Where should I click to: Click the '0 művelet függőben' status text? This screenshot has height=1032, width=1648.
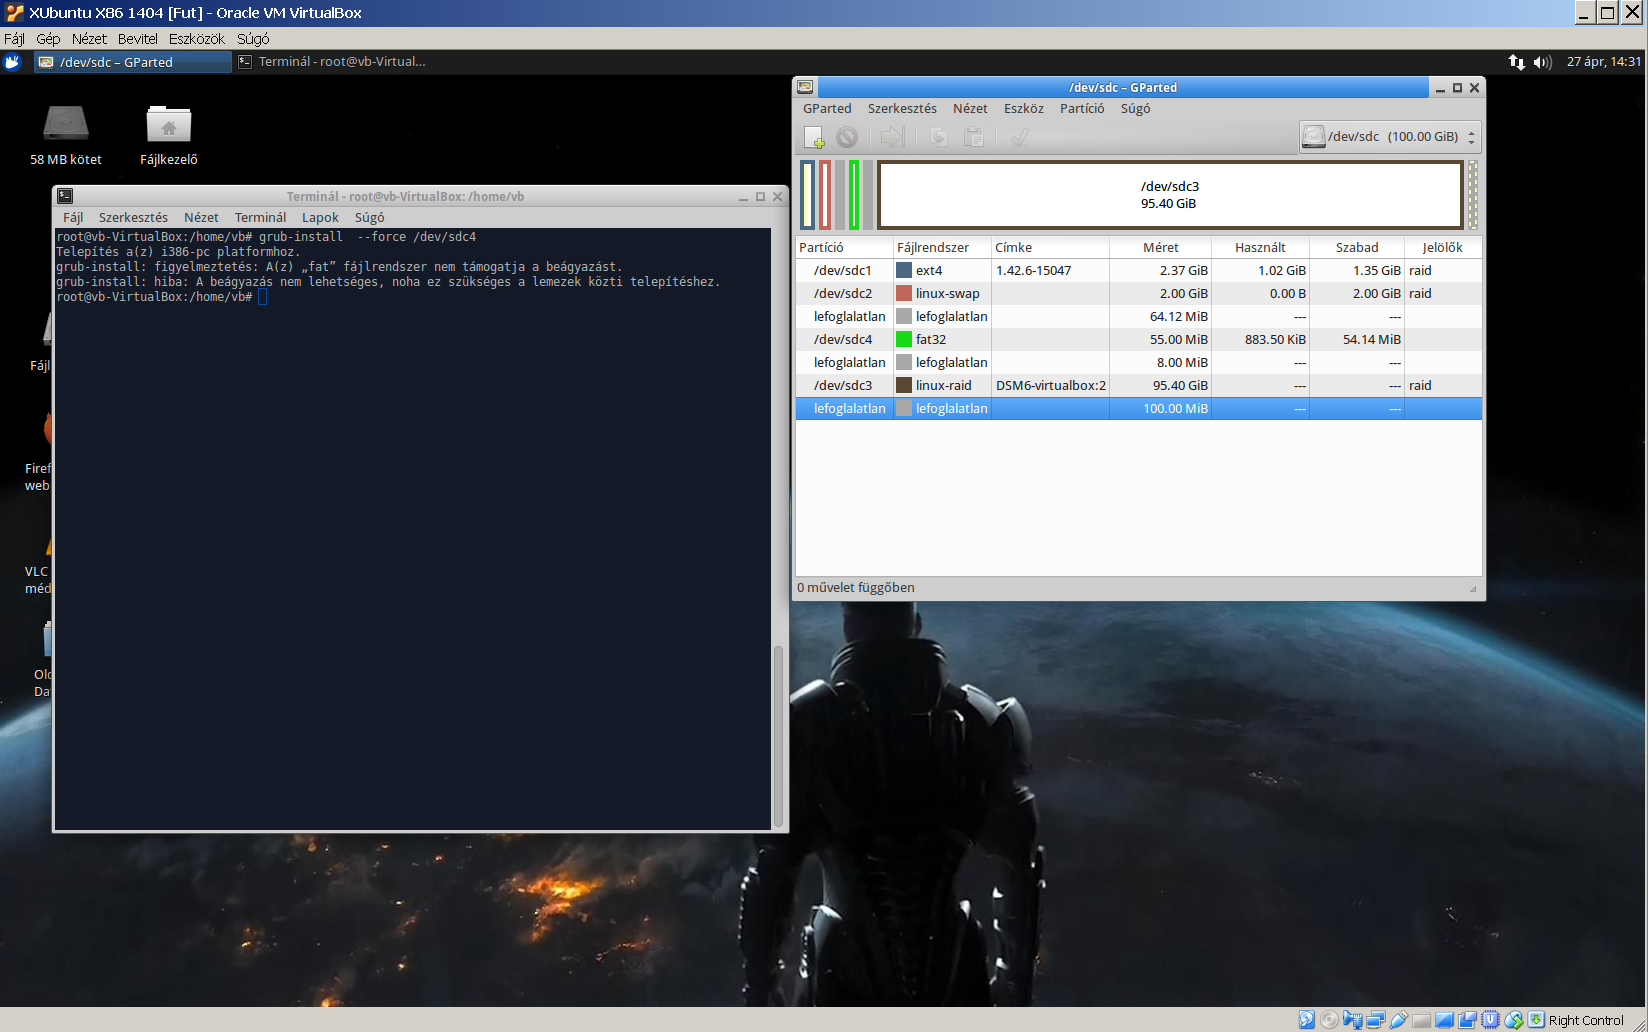pyautogui.click(x=856, y=588)
